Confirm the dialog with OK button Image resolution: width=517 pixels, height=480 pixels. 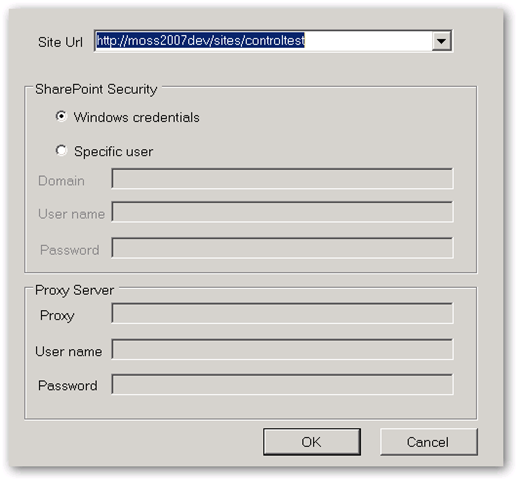click(x=312, y=442)
